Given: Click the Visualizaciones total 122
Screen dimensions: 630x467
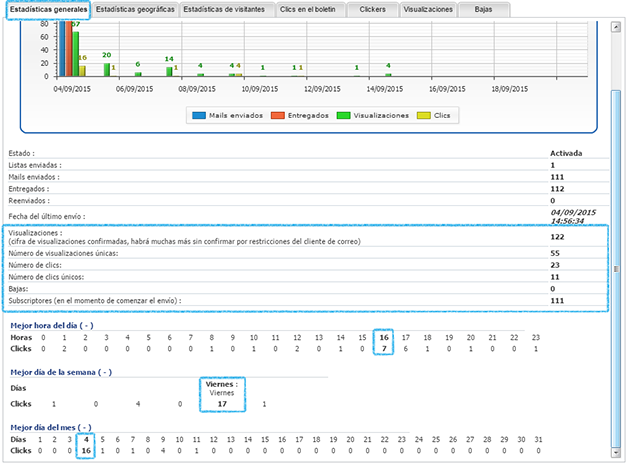Looking at the screenshot, I should (557, 237).
